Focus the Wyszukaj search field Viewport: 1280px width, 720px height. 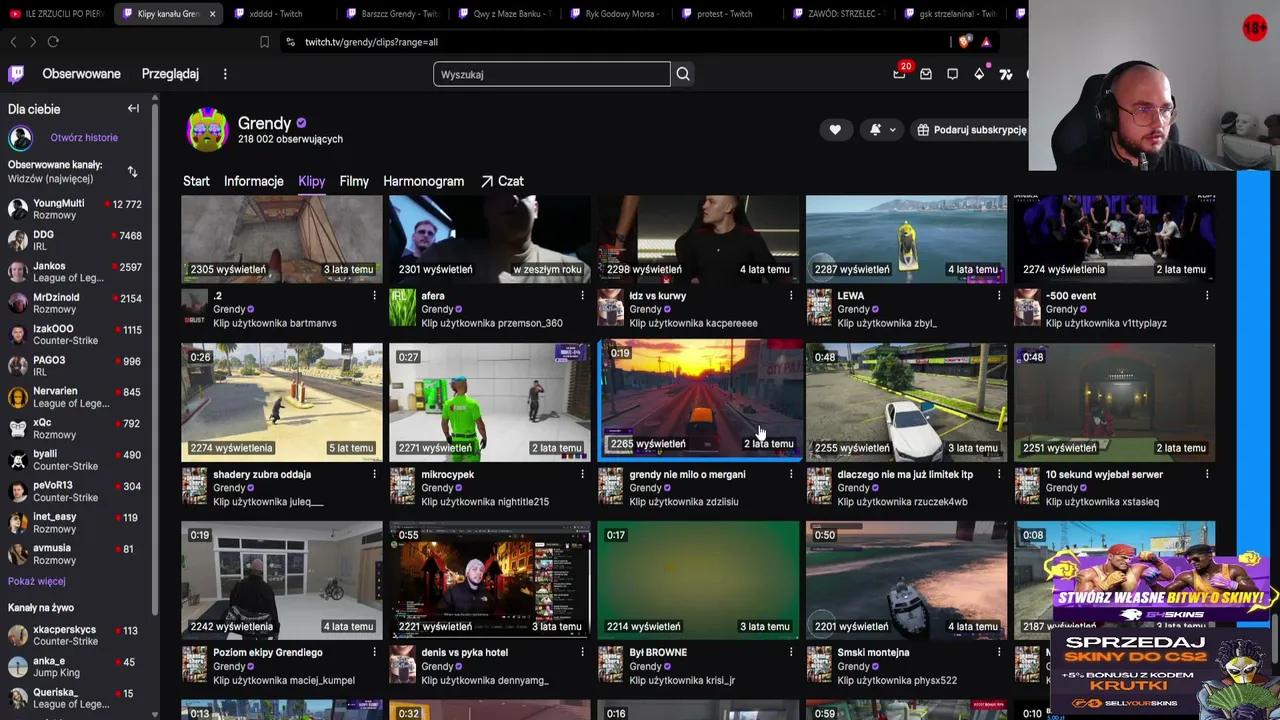552,74
